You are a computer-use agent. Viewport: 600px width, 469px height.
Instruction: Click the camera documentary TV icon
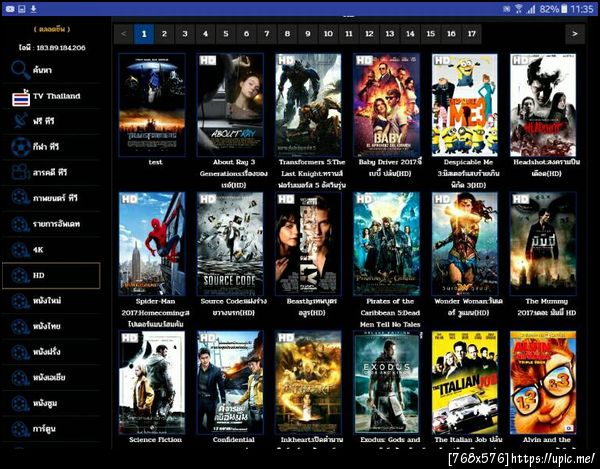pos(20,173)
